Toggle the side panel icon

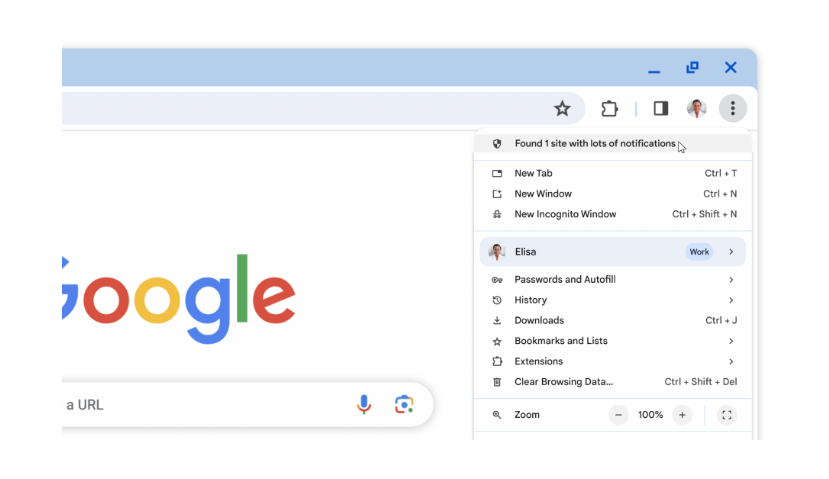pyautogui.click(x=661, y=108)
